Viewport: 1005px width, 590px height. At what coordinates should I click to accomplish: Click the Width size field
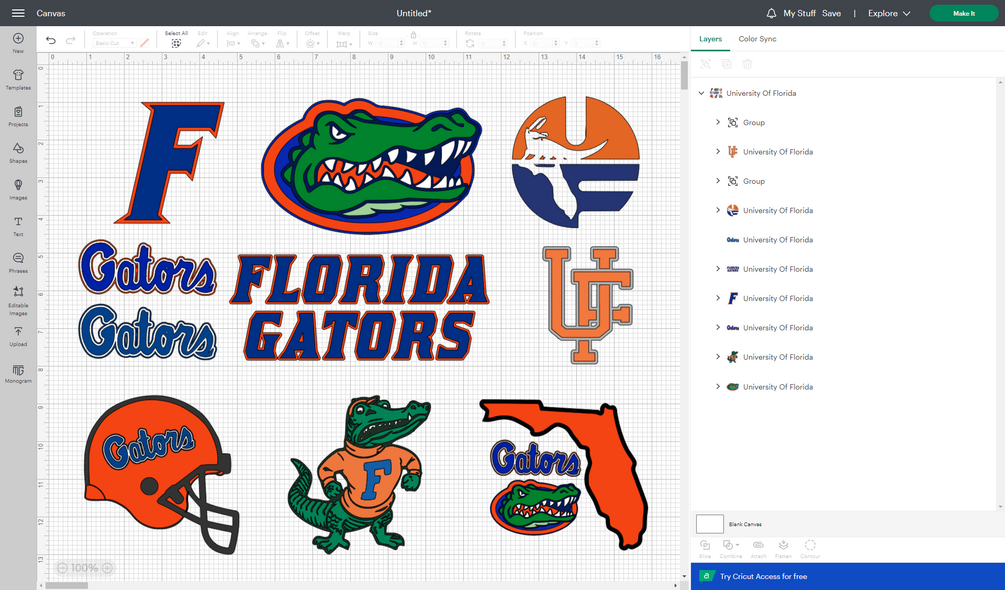(389, 43)
